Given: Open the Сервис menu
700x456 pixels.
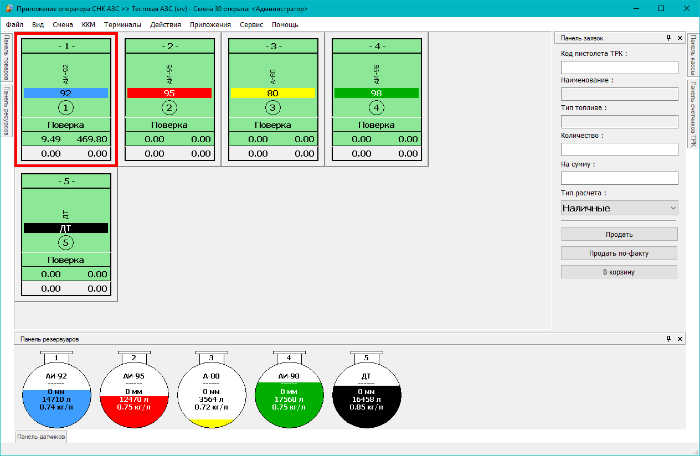Looking at the screenshot, I should coord(252,23).
